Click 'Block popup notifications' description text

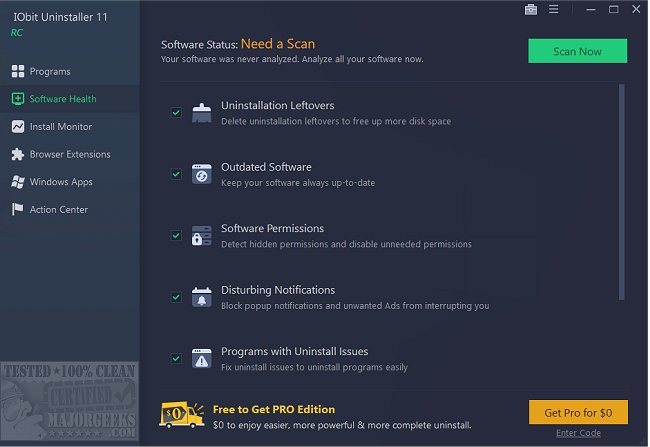356,306
